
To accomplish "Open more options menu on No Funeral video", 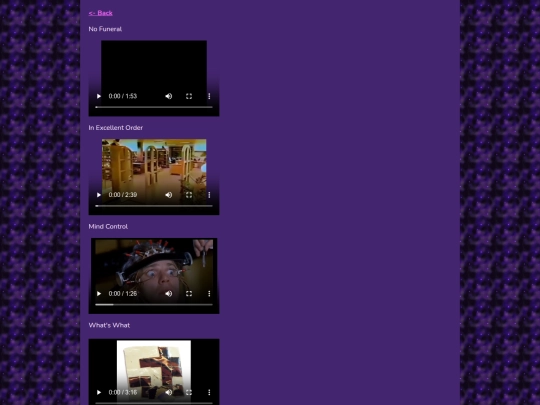I will coord(209,96).
